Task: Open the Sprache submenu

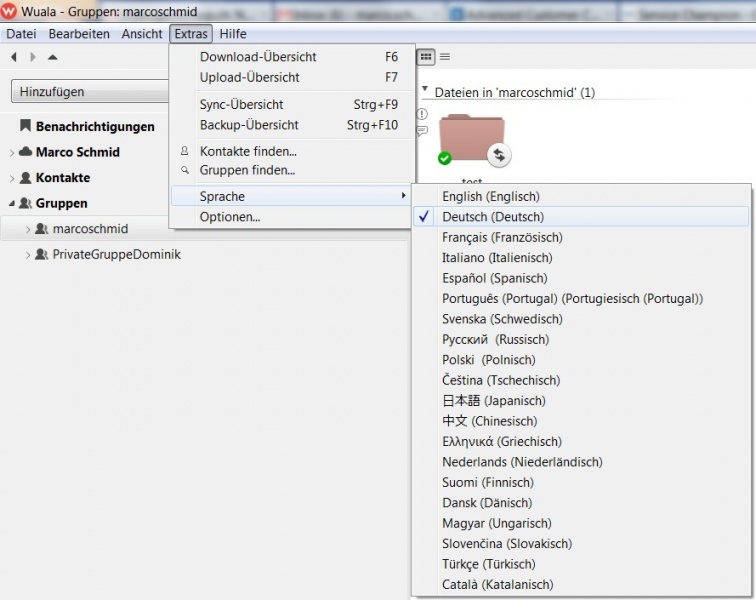Action: (x=291, y=196)
